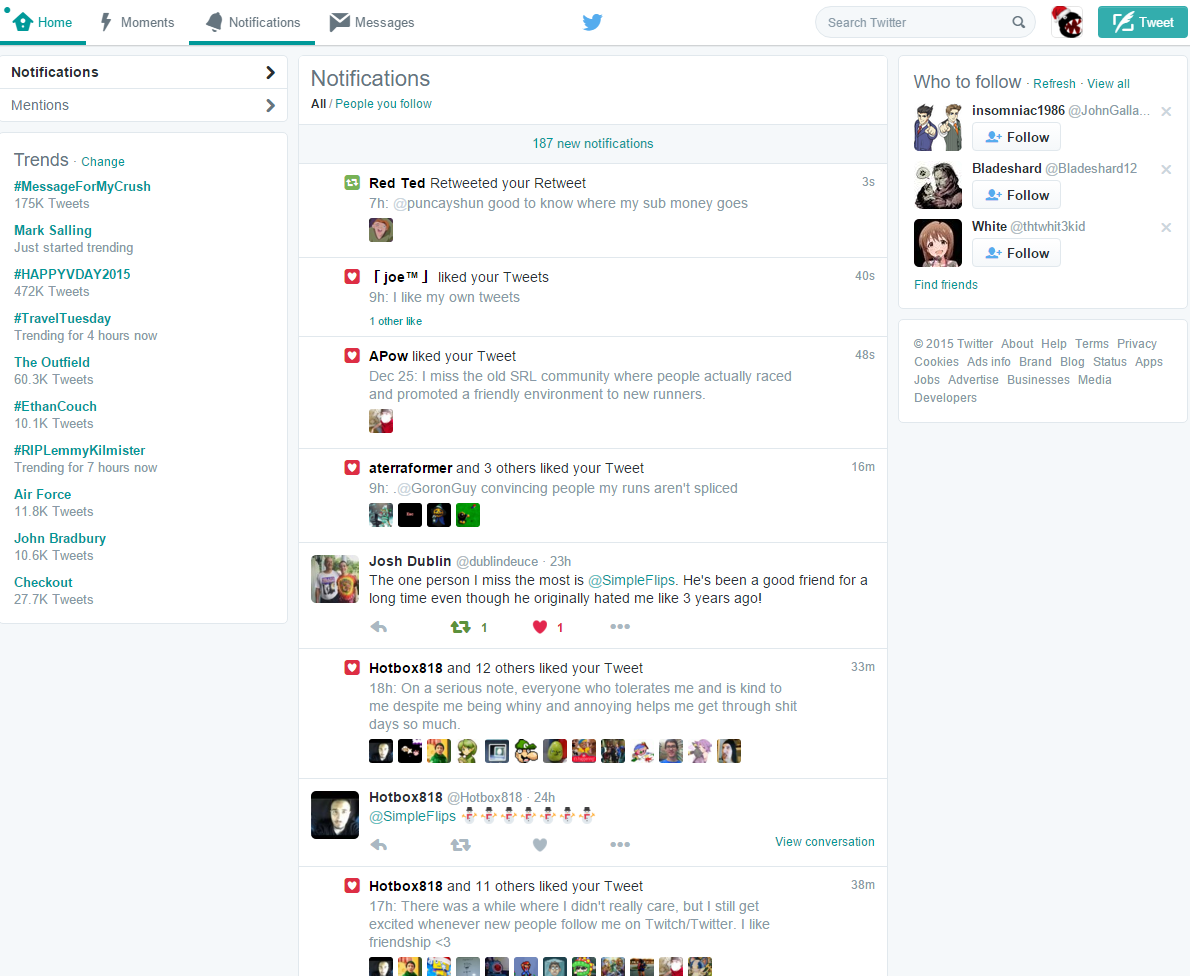Retweet Hotbox818's snowman tweet
Image resolution: width=1190 pixels, height=976 pixels.
[461, 845]
